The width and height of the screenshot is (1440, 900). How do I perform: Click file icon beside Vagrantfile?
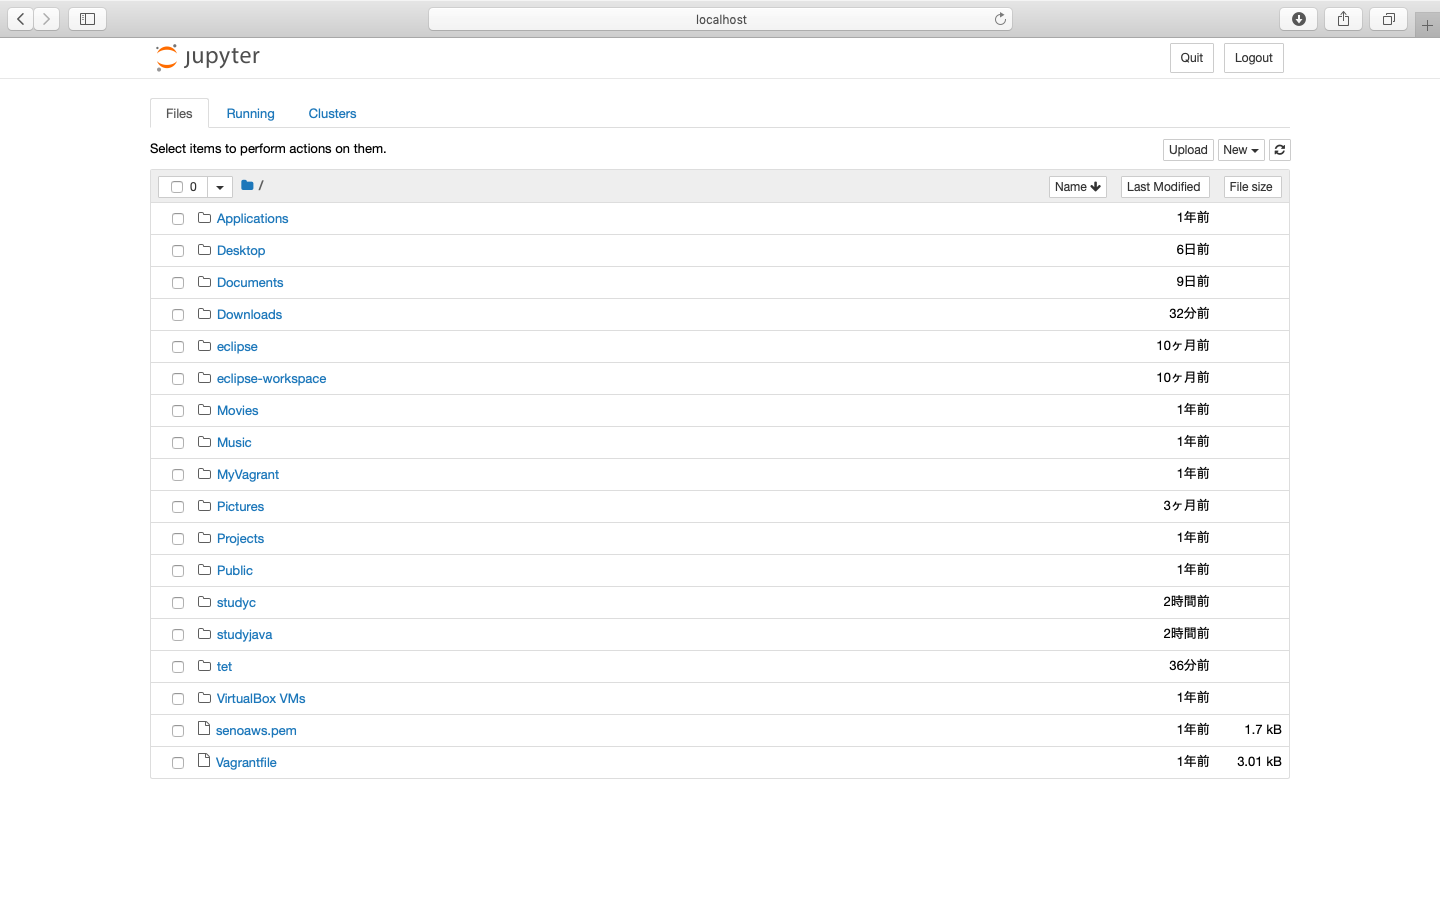(x=204, y=761)
